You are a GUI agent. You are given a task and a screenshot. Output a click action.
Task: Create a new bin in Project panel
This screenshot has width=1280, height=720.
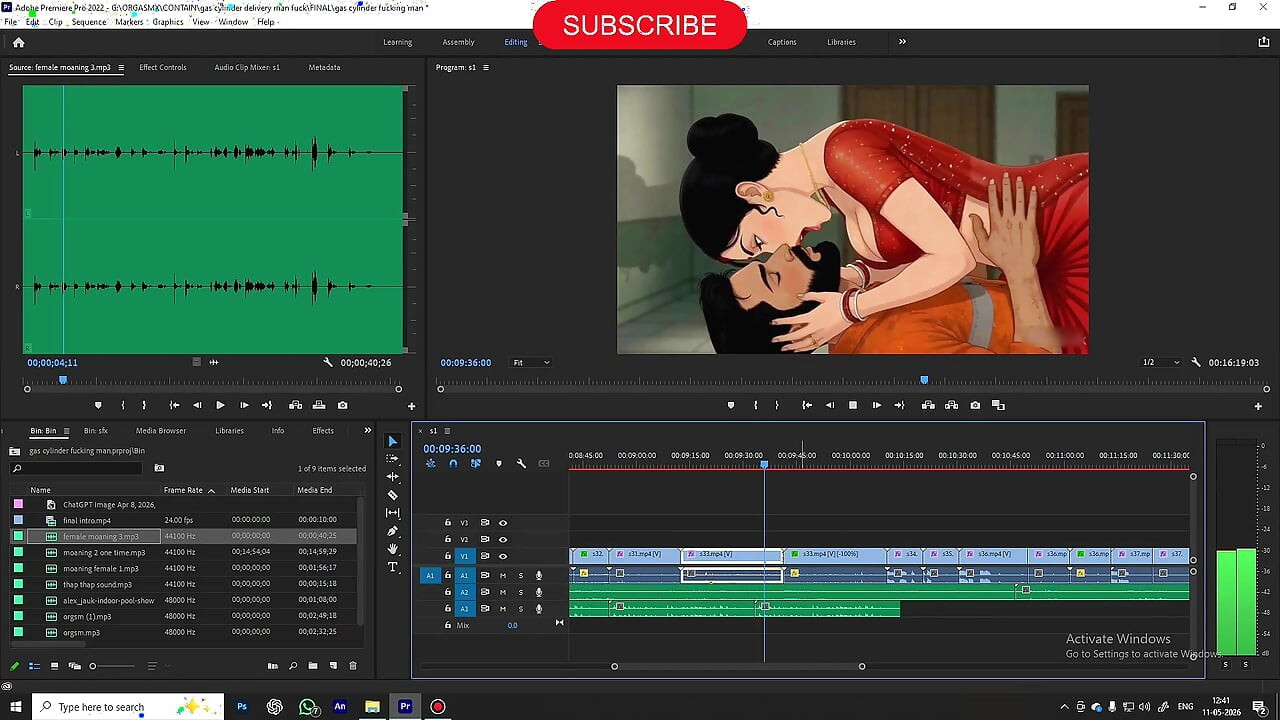click(x=313, y=666)
